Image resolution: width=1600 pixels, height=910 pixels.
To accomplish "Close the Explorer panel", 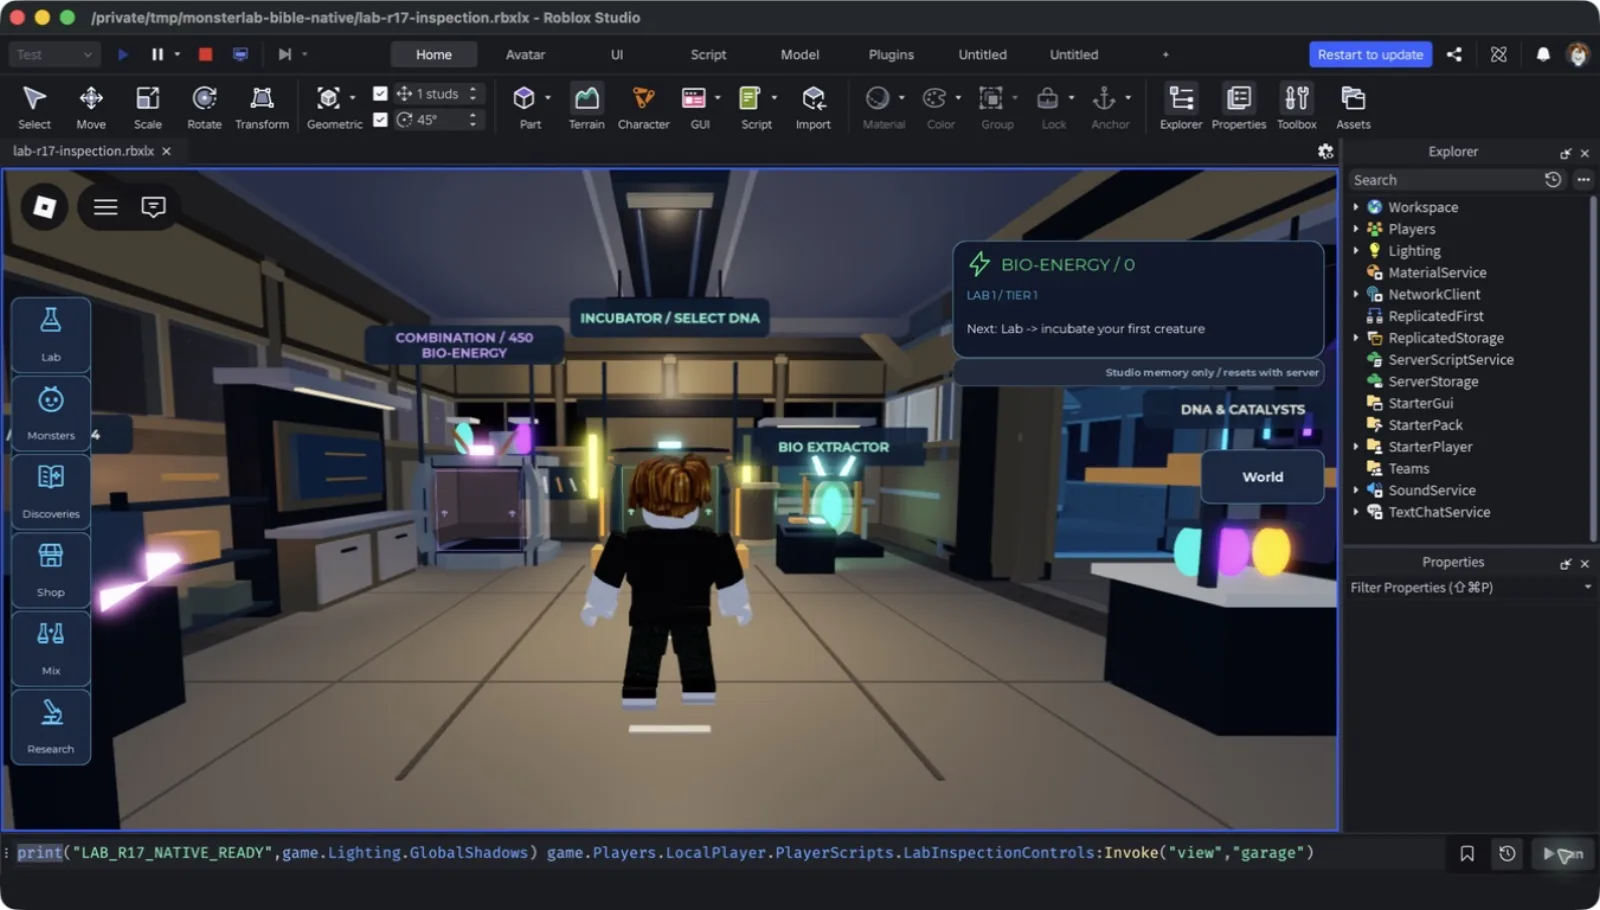I will [x=1584, y=153].
